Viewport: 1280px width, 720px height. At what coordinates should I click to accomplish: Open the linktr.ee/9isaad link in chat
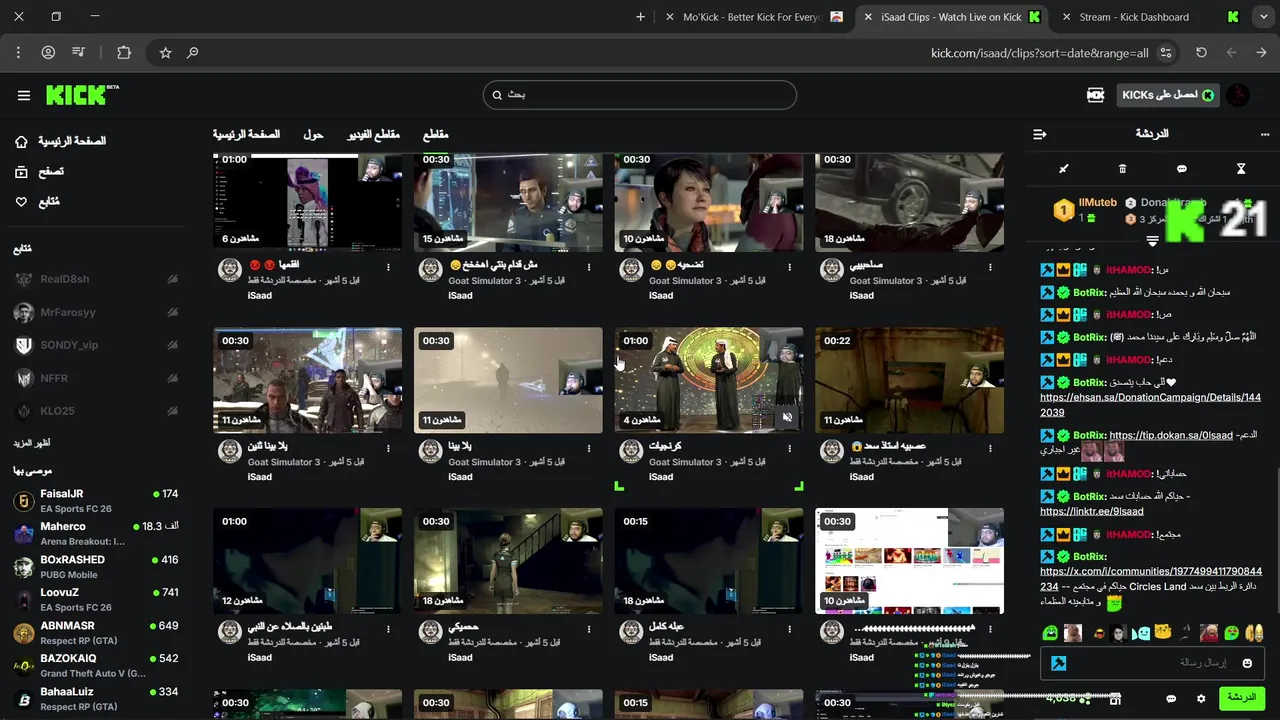click(1091, 511)
